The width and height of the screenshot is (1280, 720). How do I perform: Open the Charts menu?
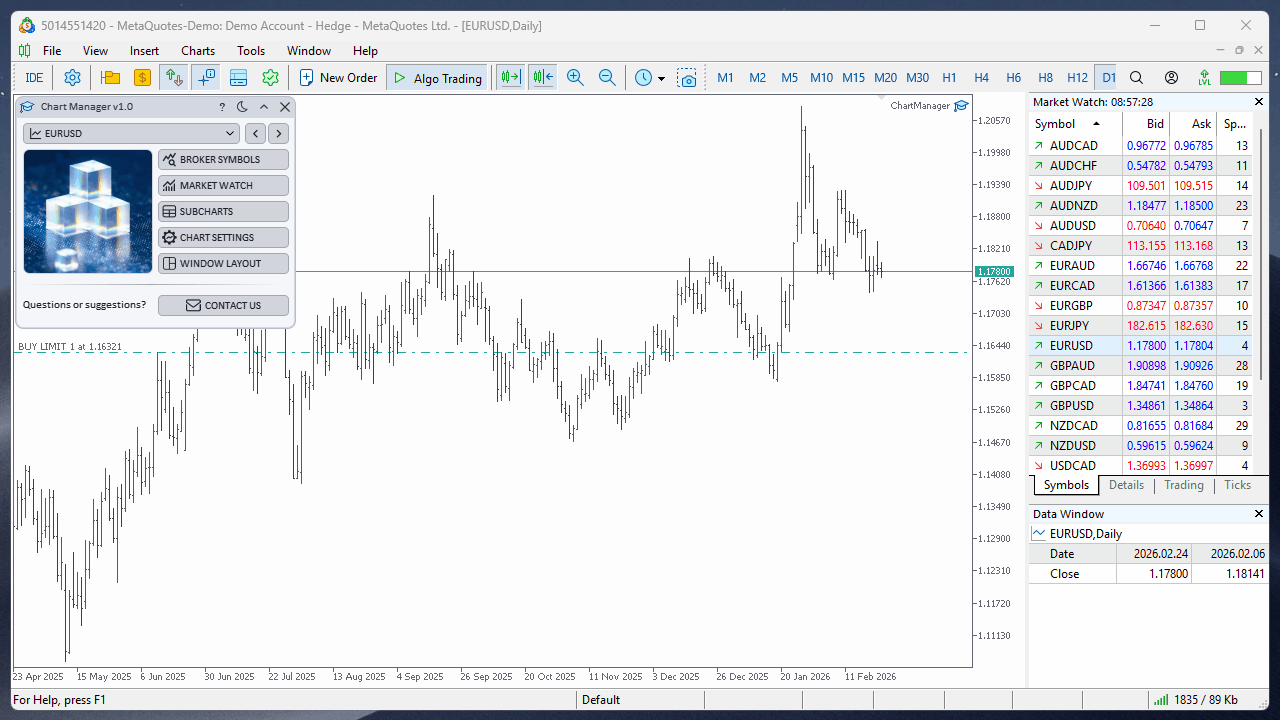[x=197, y=50]
